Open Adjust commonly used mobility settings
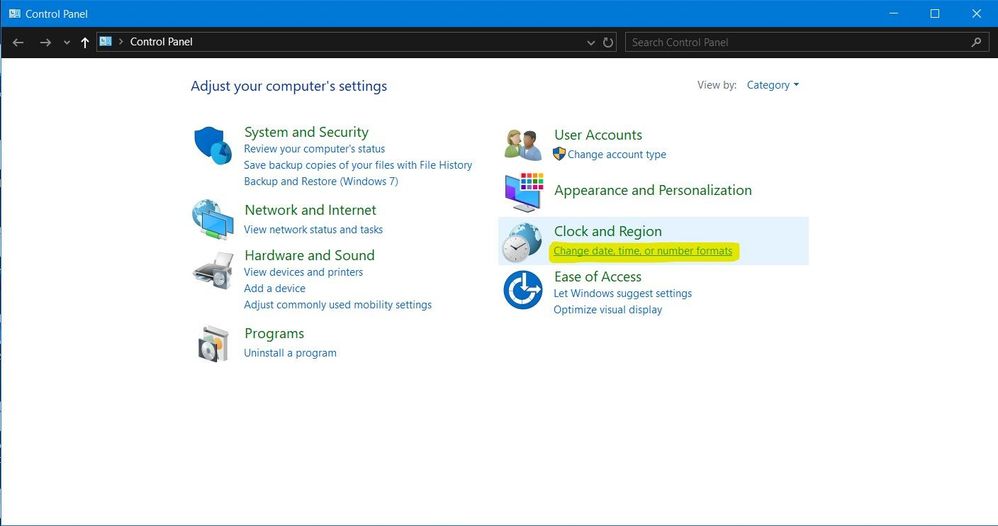 click(x=337, y=305)
